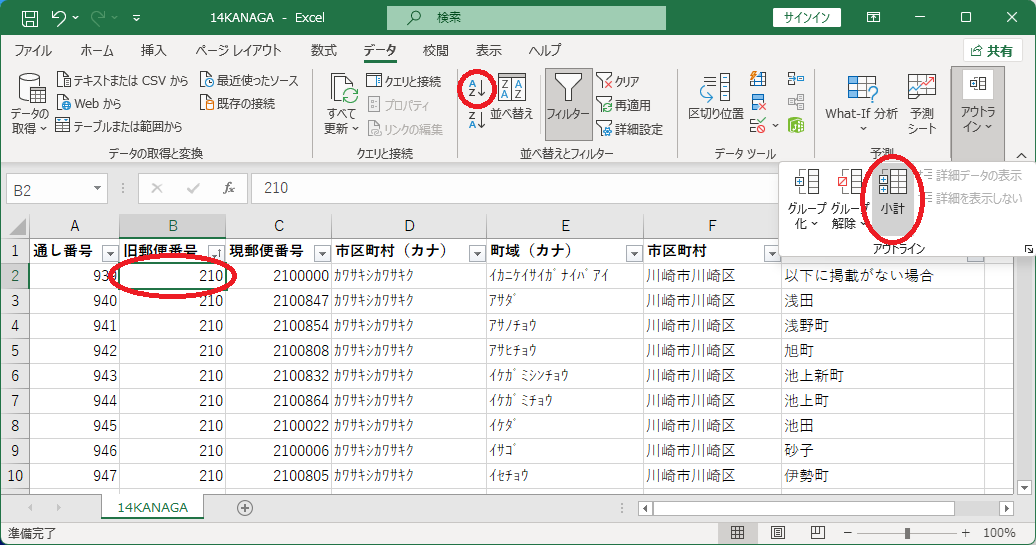Click クリア to clear filters
Image resolution: width=1036 pixels, height=545 pixels.
click(x=618, y=81)
